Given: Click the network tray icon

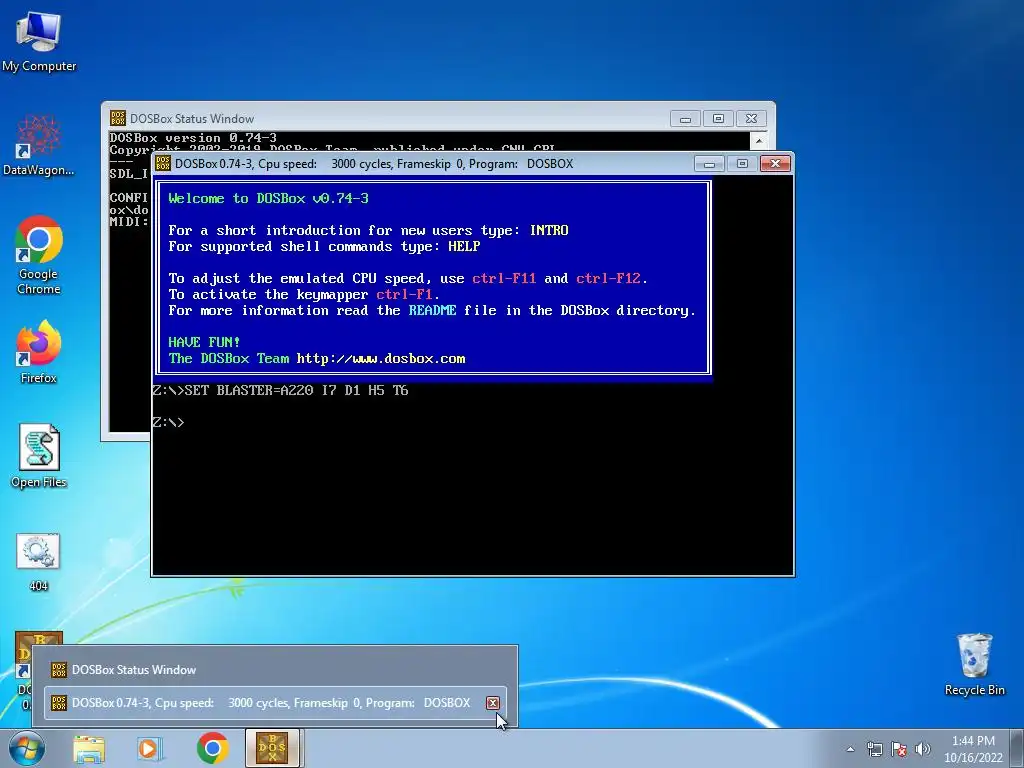Looking at the screenshot, I should 874,749.
